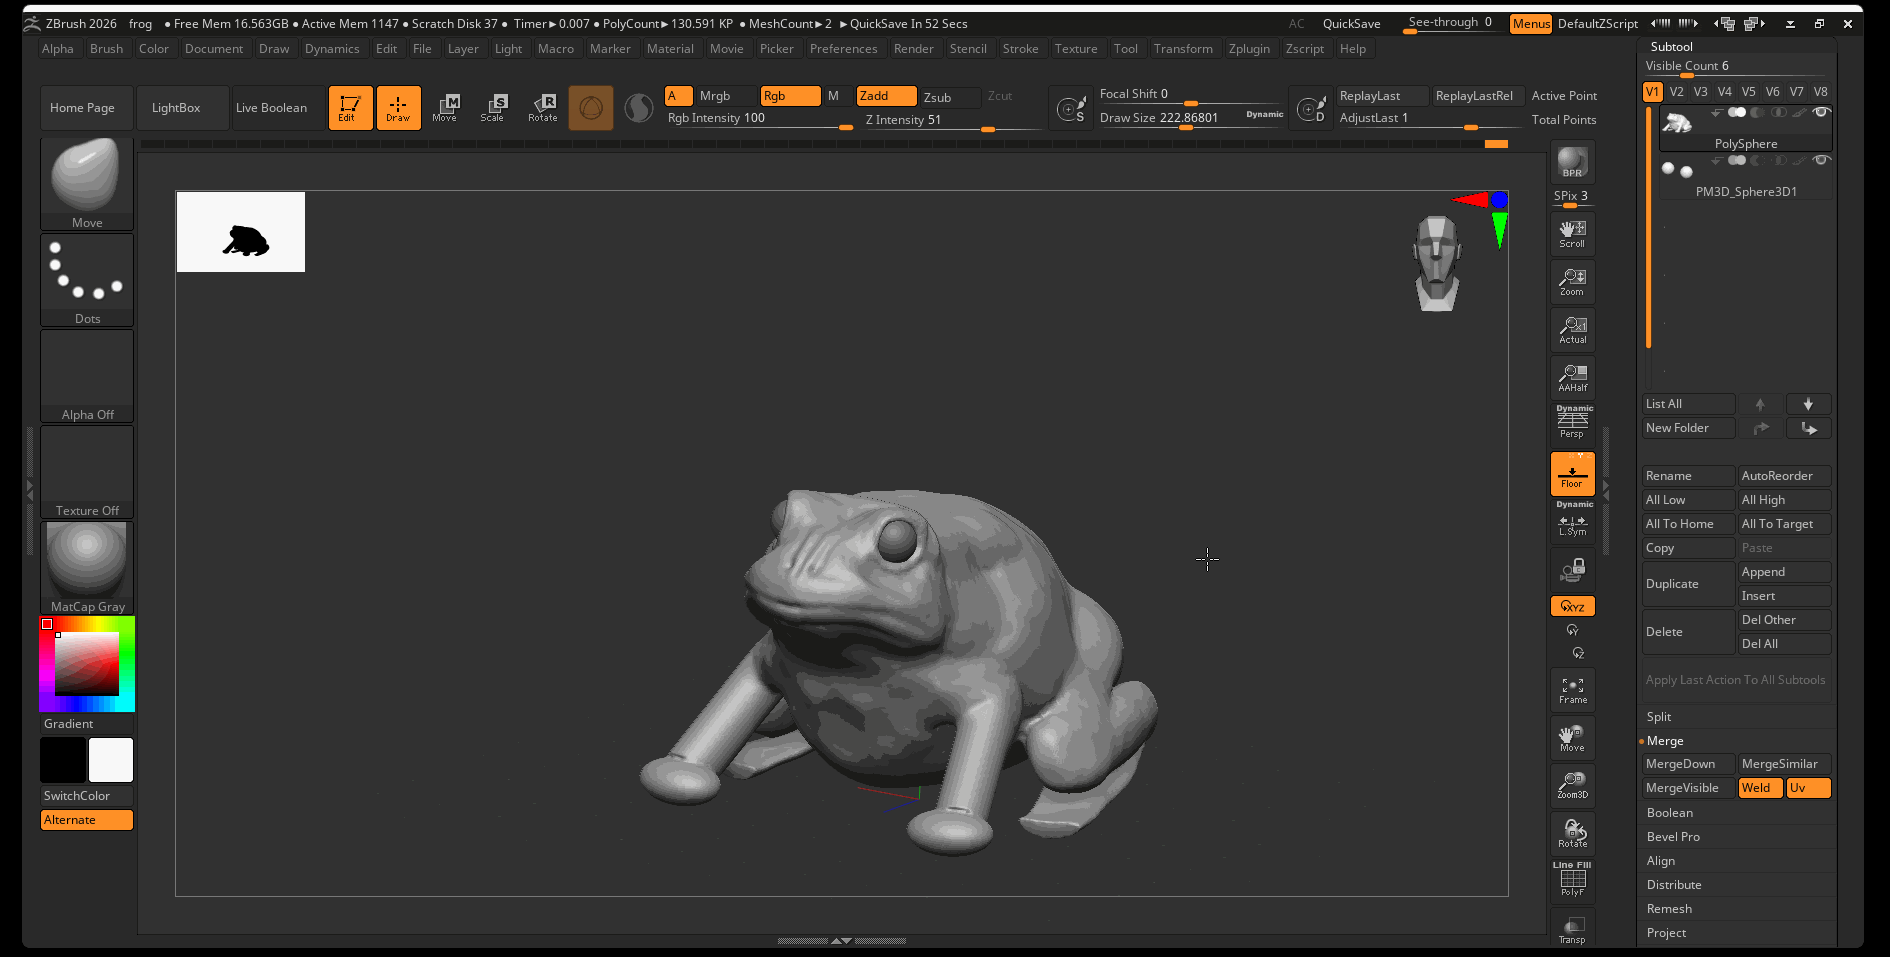
Task: Open the Zplugin menu
Action: click(x=1249, y=49)
